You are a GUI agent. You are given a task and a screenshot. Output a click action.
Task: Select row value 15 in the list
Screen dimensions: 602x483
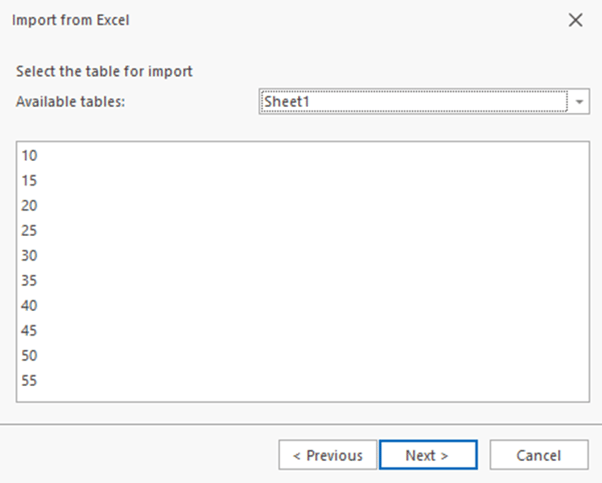click(x=29, y=181)
